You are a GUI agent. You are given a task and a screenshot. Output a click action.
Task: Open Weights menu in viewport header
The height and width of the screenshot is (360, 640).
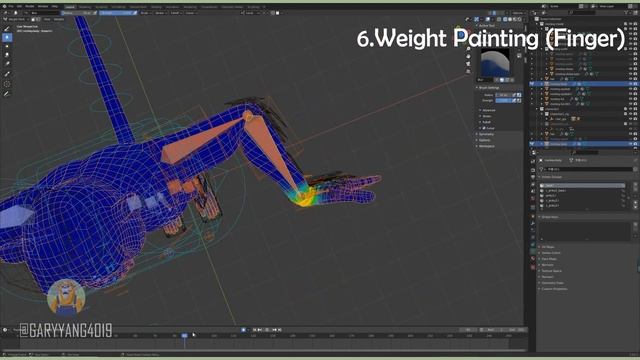click(x=59, y=19)
